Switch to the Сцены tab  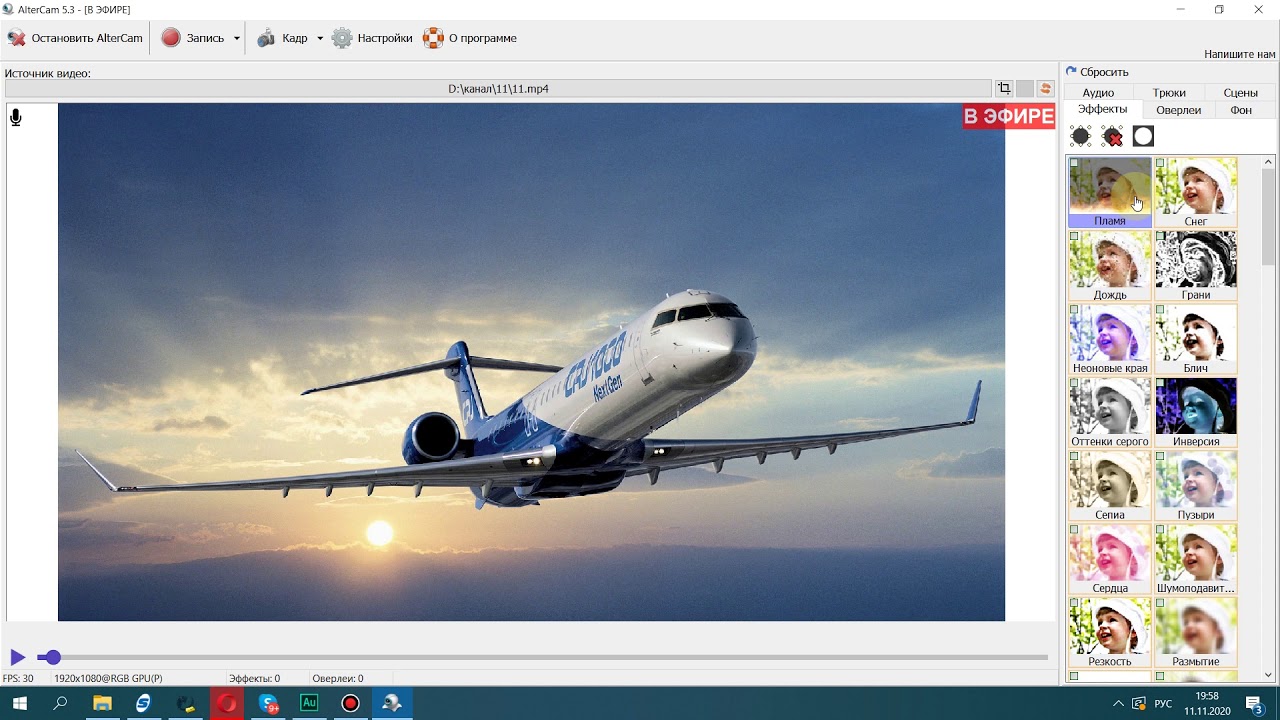pos(1240,92)
